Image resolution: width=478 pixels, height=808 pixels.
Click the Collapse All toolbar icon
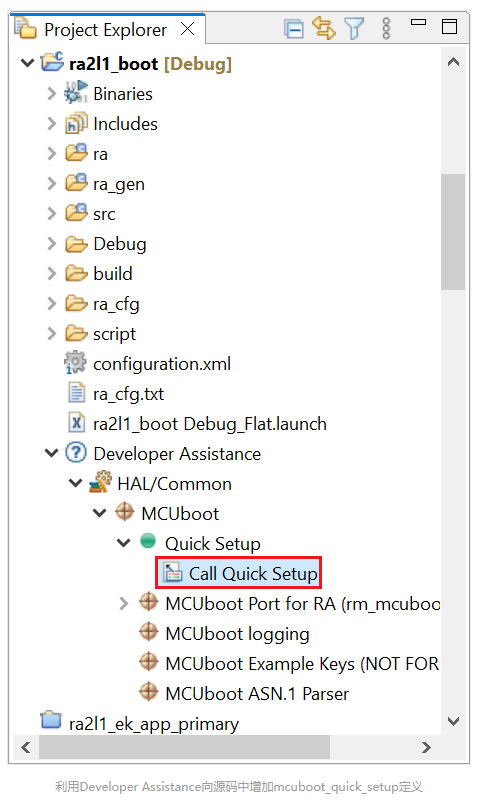click(x=294, y=29)
